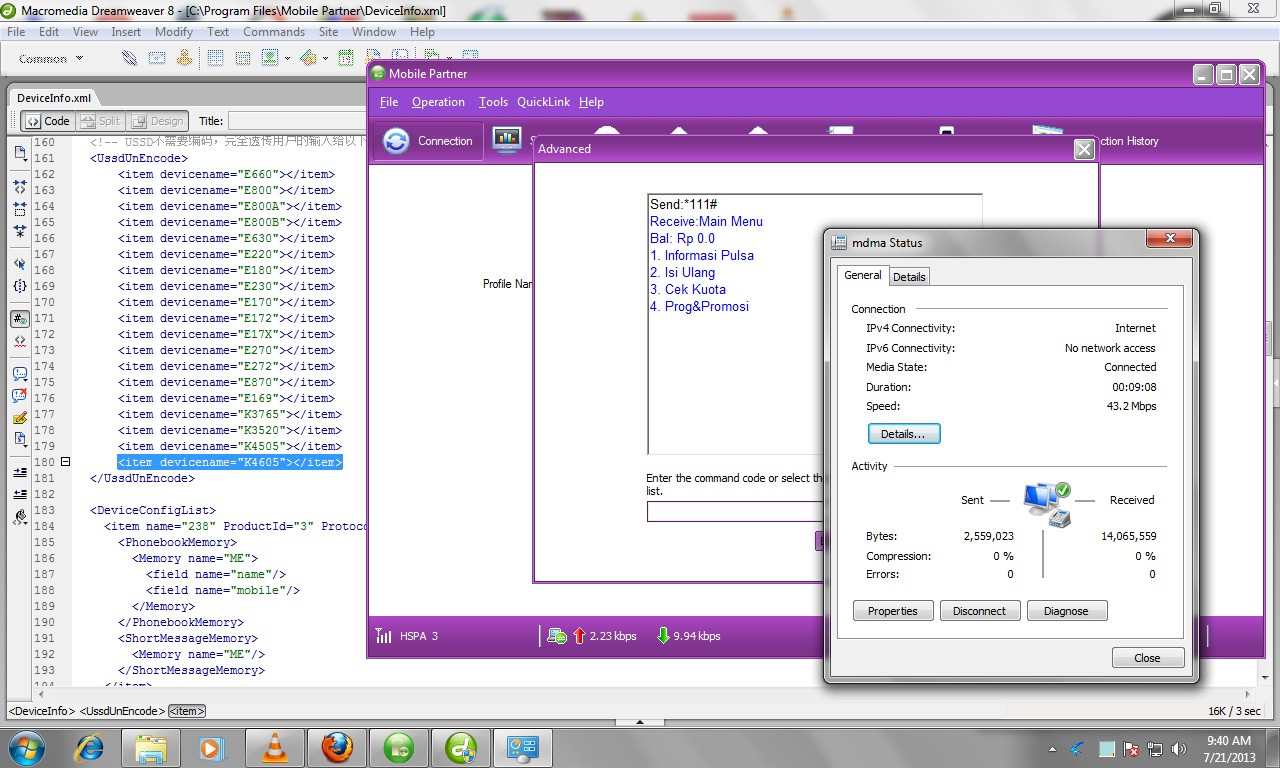This screenshot has height=768, width=1280.
Task: Click the Email Link envelope icon
Action: click(157, 58)
